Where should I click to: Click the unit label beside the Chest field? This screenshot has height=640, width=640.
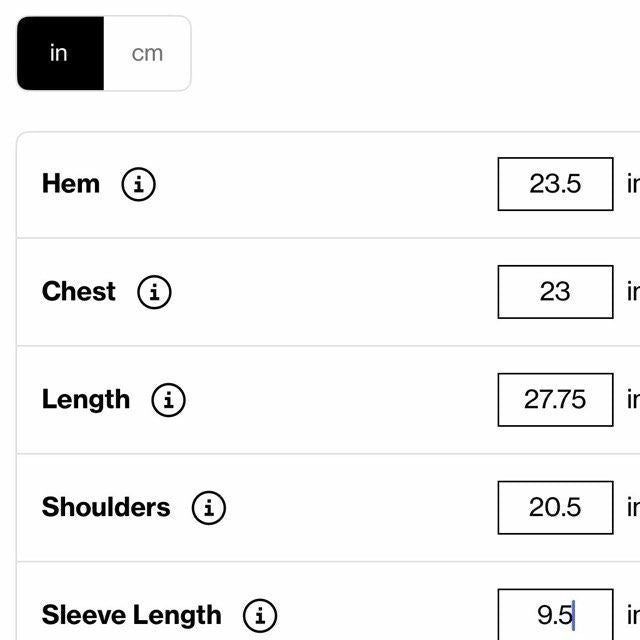(632, 292)
